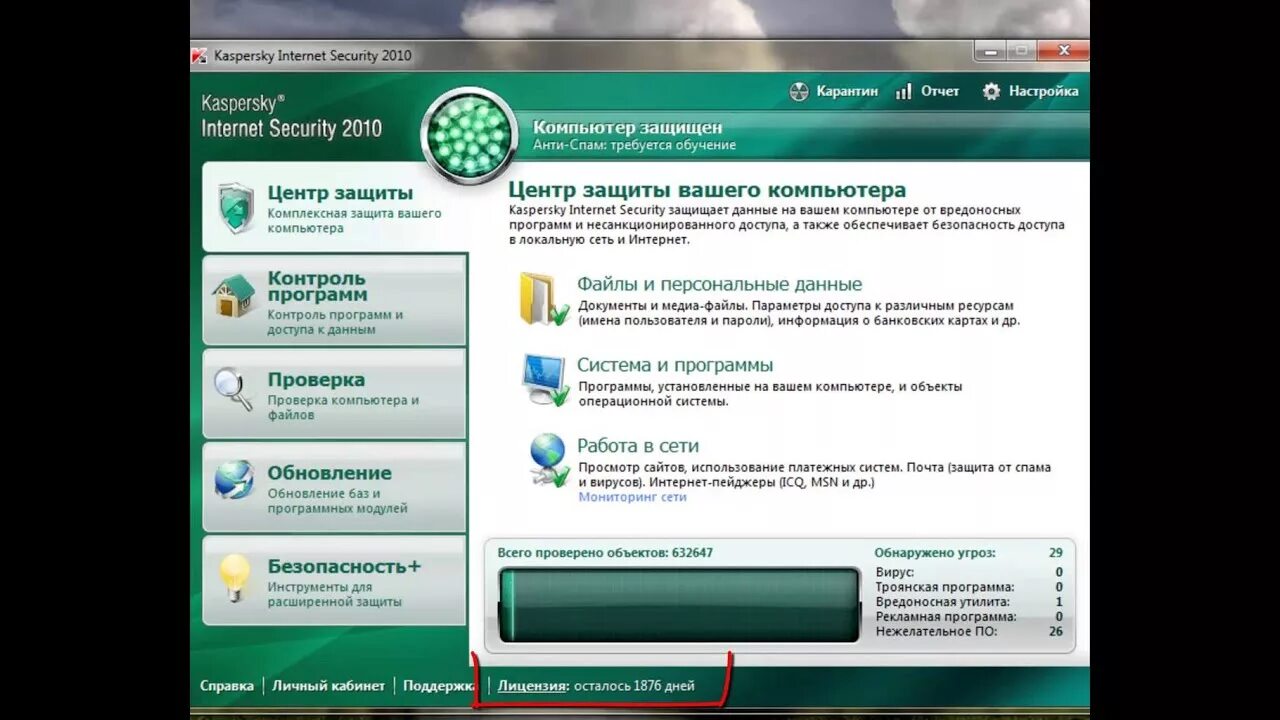Screen dimensions: 1280x720
Task: Click the Файлы и персональные данные heading
Action: point(719,284)
